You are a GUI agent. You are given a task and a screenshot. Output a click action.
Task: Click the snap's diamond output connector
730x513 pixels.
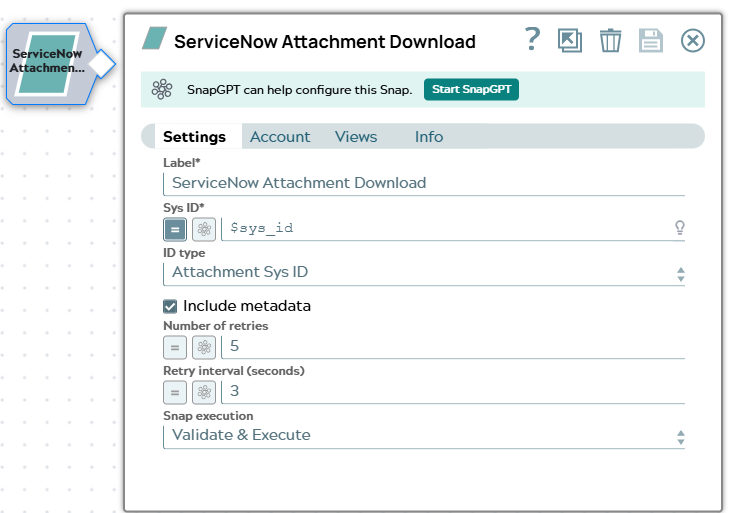click(x=102, y=64)
